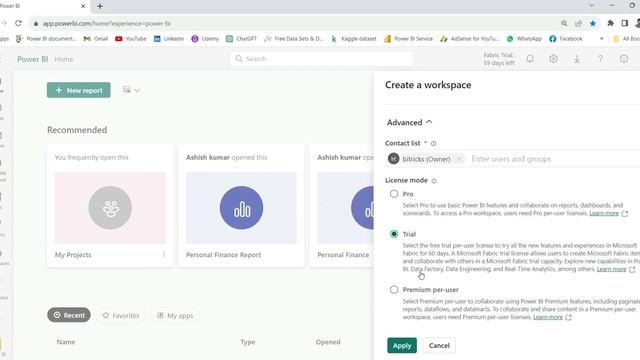This screenshot has height=360, width=640.
Task: Open the Kaggle dataset bookmark
Action: [354, 39]
